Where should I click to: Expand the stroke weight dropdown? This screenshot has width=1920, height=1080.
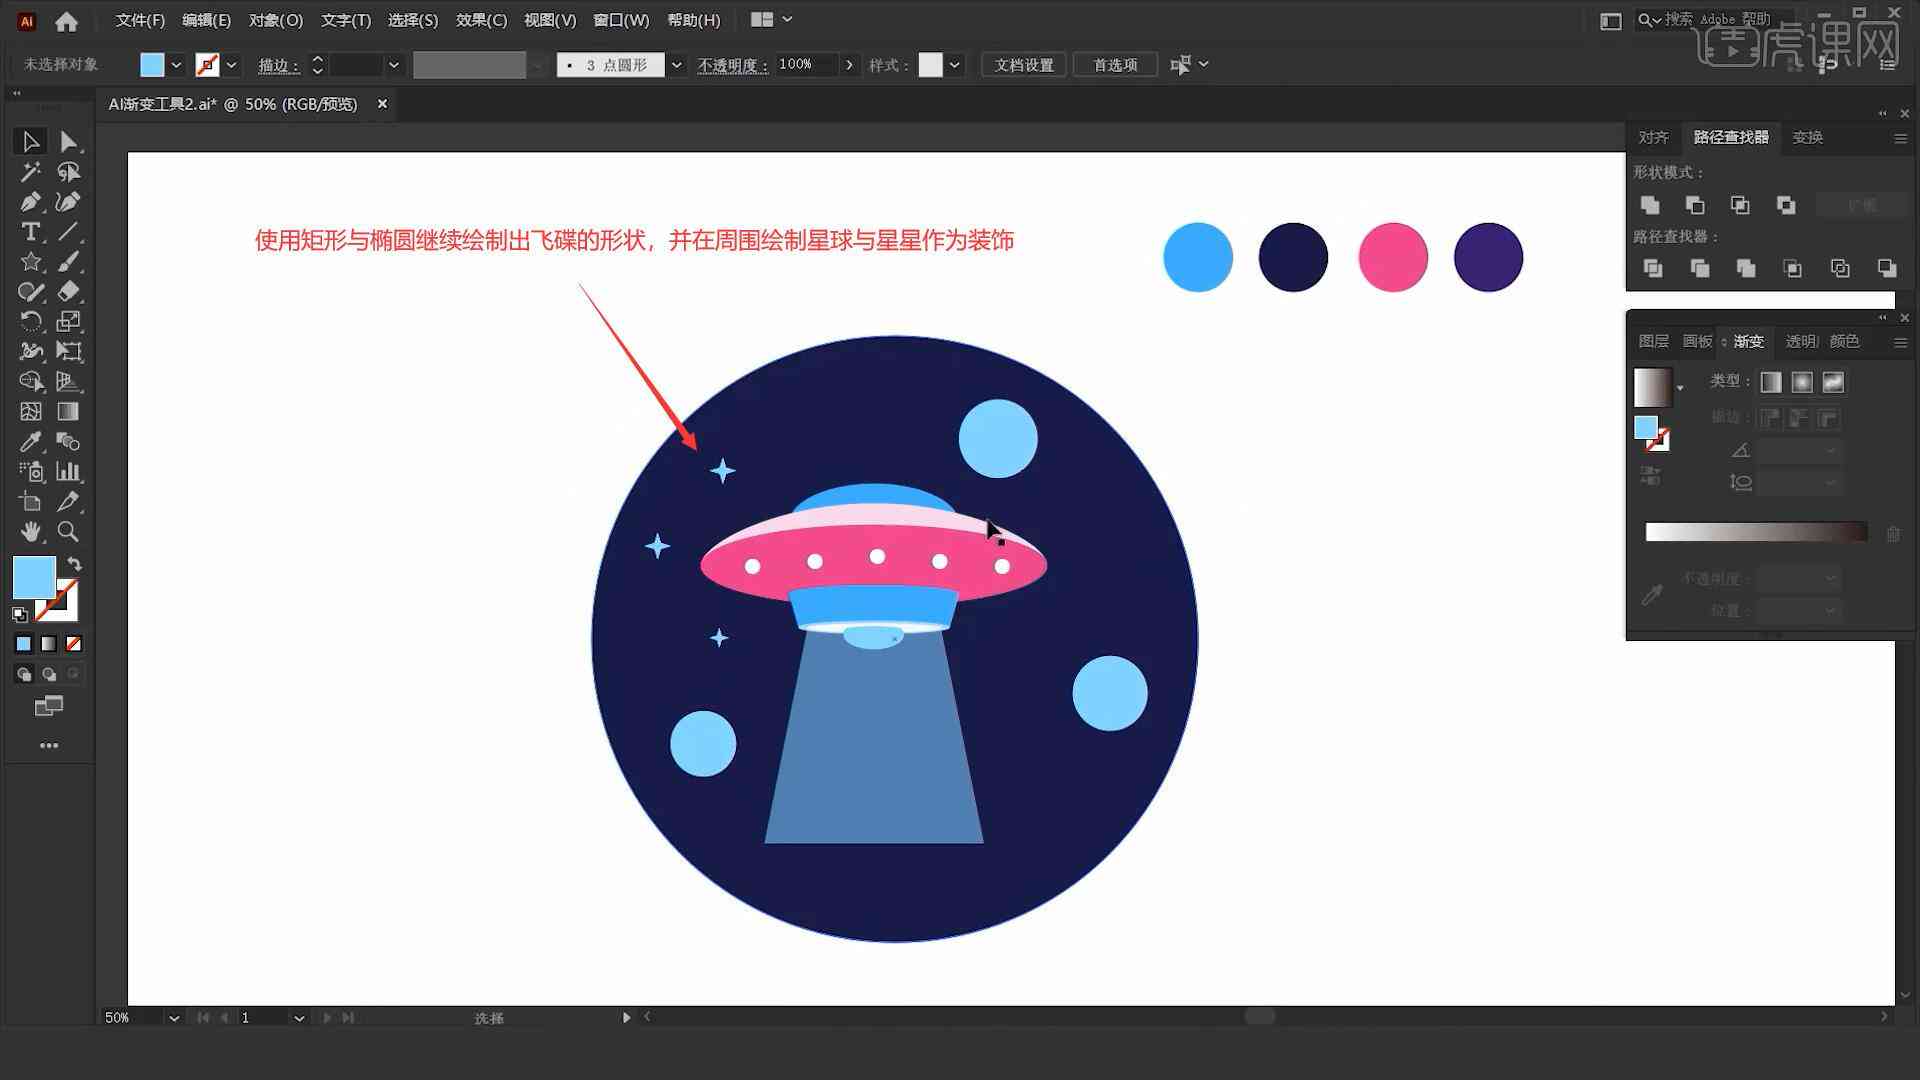pos(393,63)
